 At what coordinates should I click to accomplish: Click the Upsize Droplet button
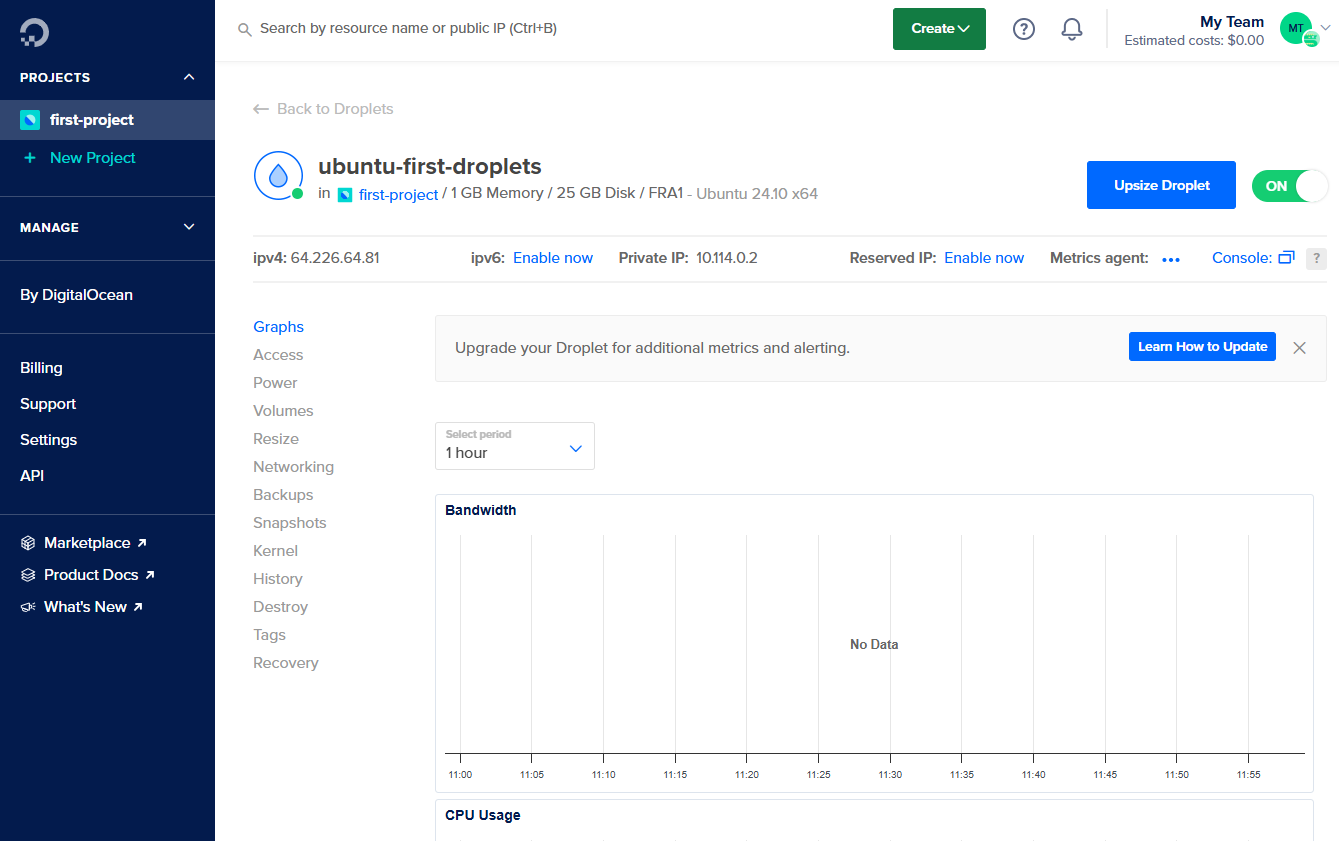pyautogui.click(x=1161, y=186)
